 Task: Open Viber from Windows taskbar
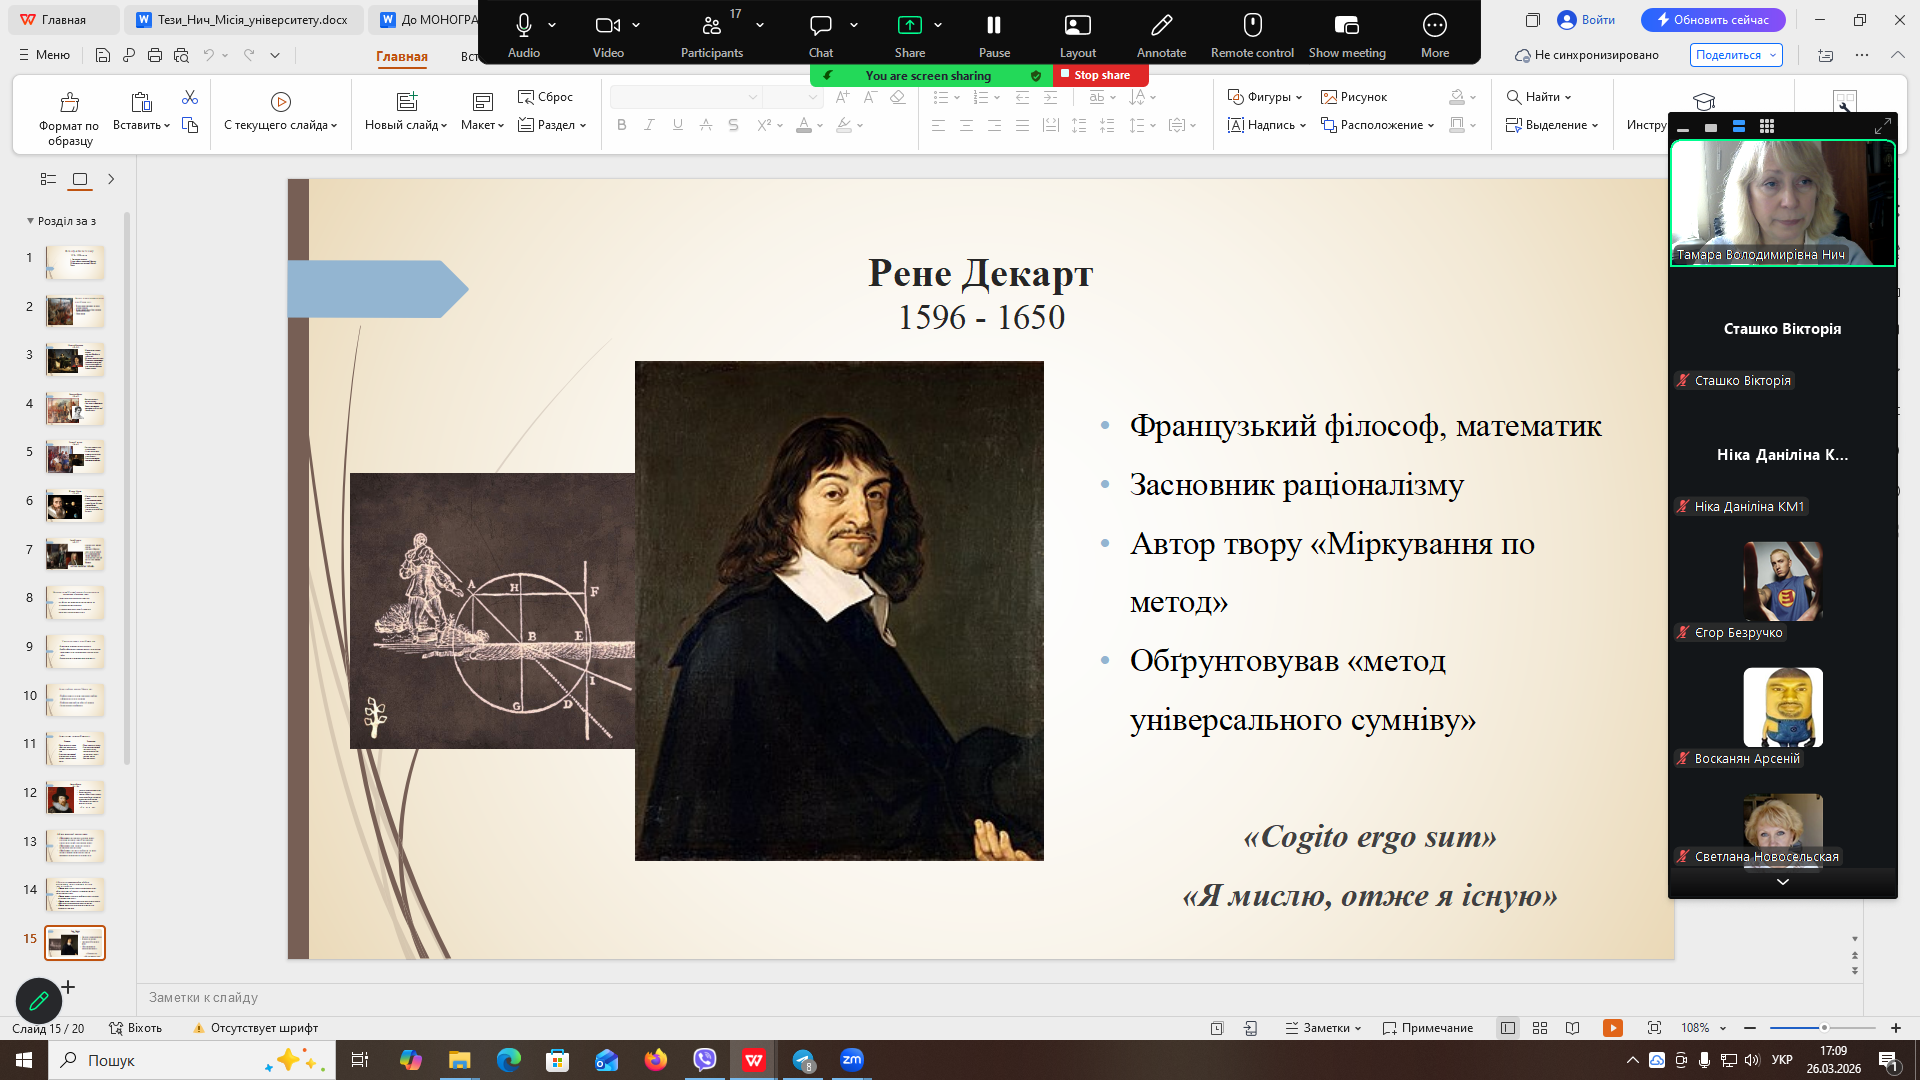point(705,1060)
